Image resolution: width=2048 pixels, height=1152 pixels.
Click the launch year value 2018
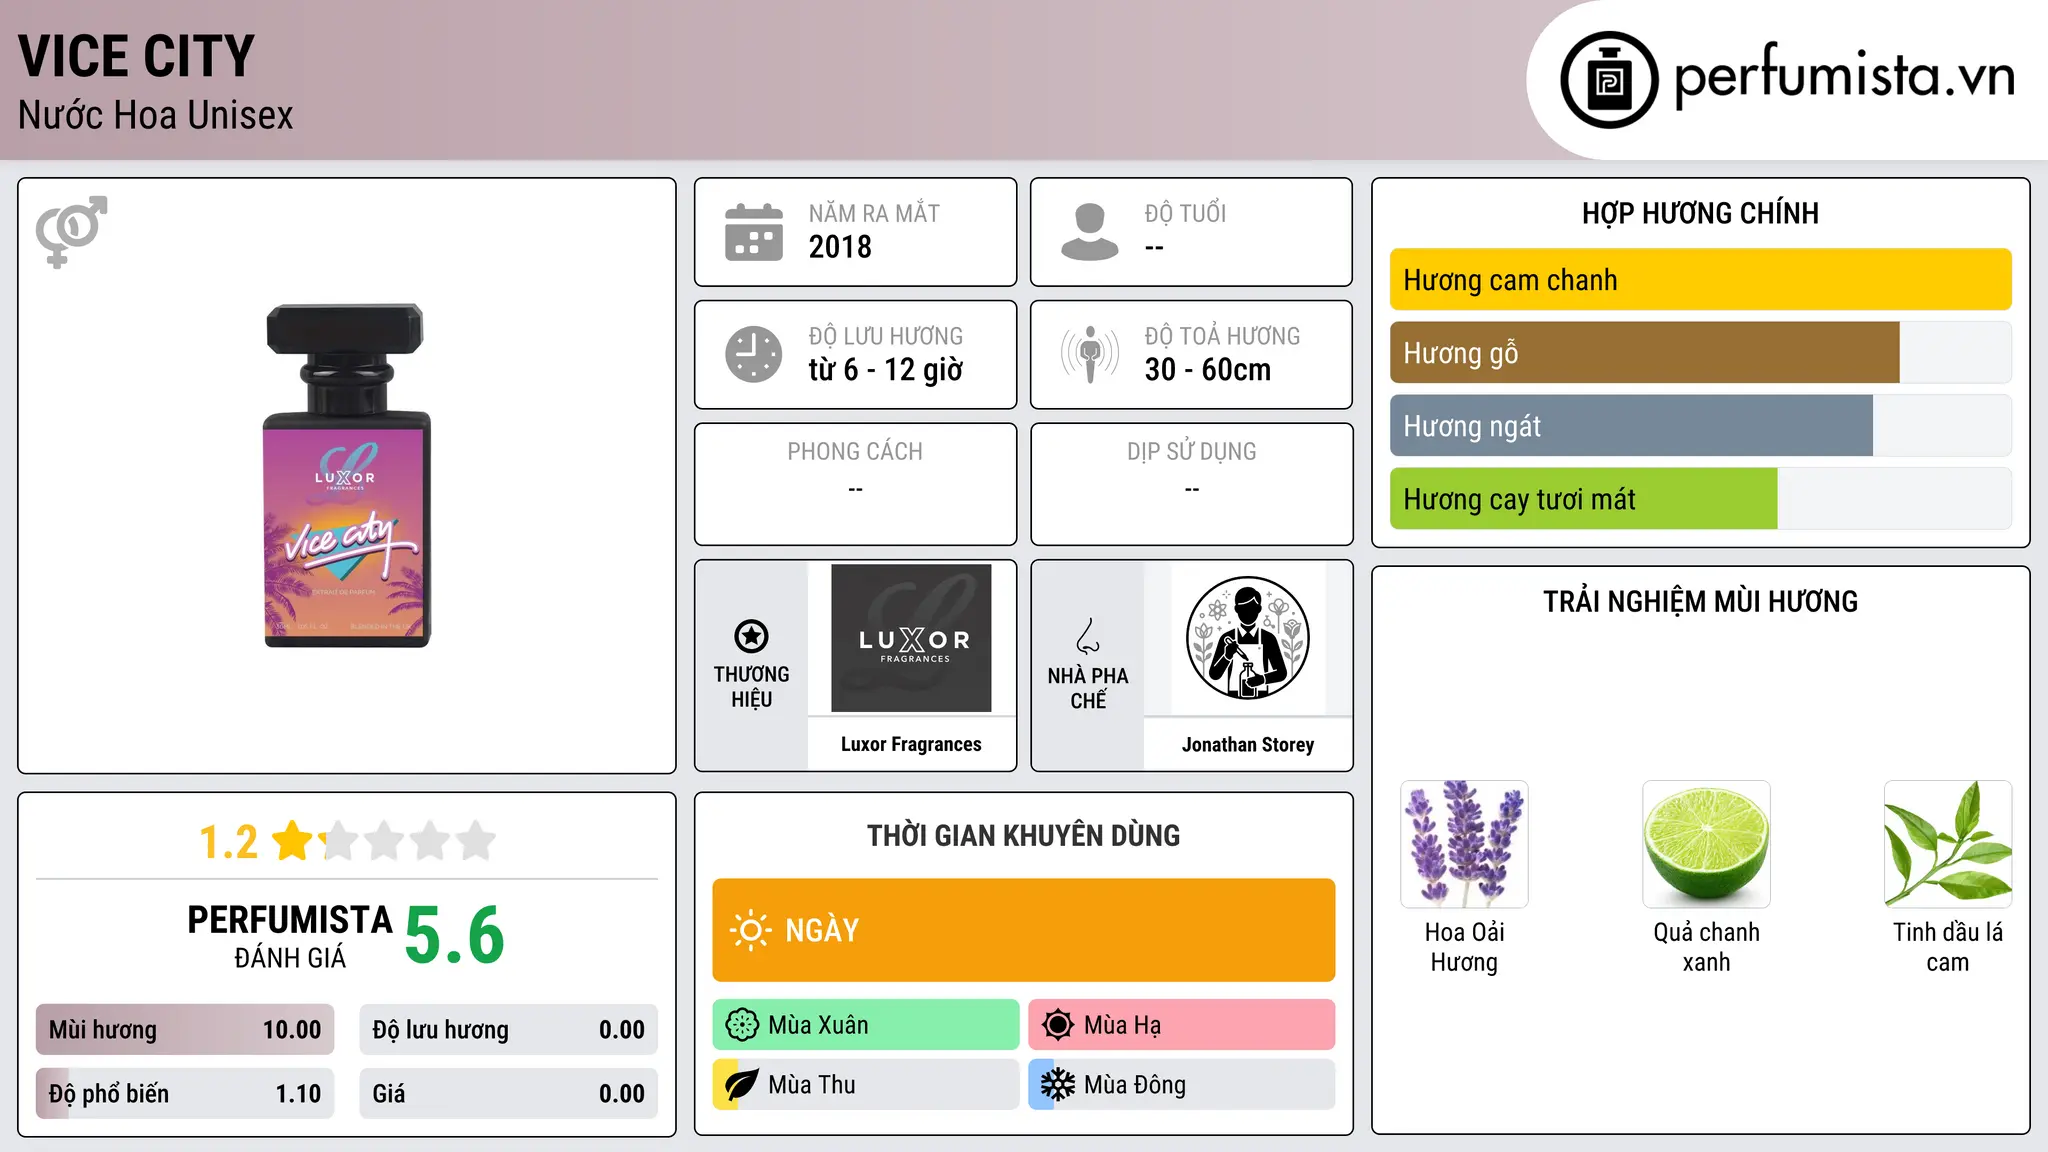coord(840,247)
